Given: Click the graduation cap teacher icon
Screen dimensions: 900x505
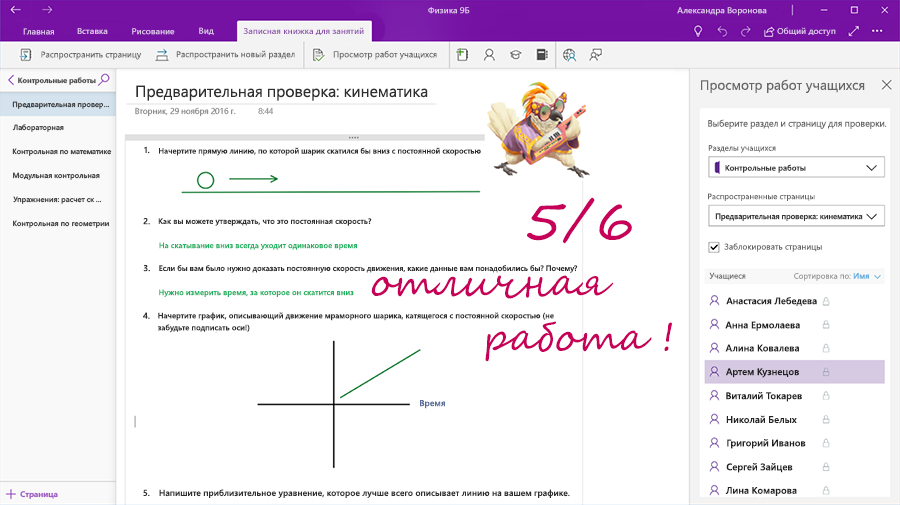Looking at the screenshot, I should point(515,55).
